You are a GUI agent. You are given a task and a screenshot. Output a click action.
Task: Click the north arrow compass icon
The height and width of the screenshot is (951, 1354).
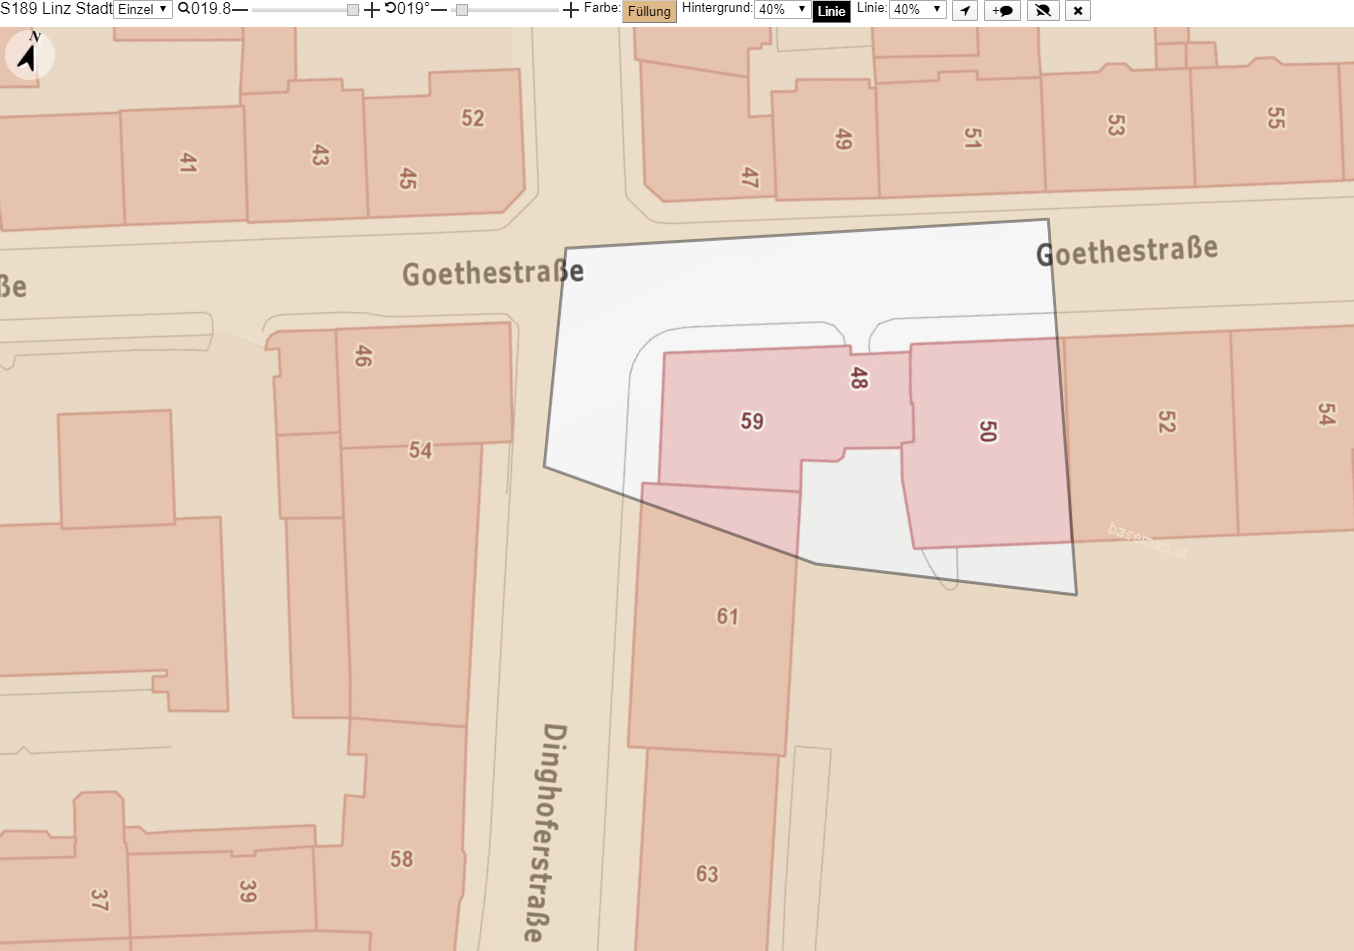pyautogui.click(x=30, y=53)
